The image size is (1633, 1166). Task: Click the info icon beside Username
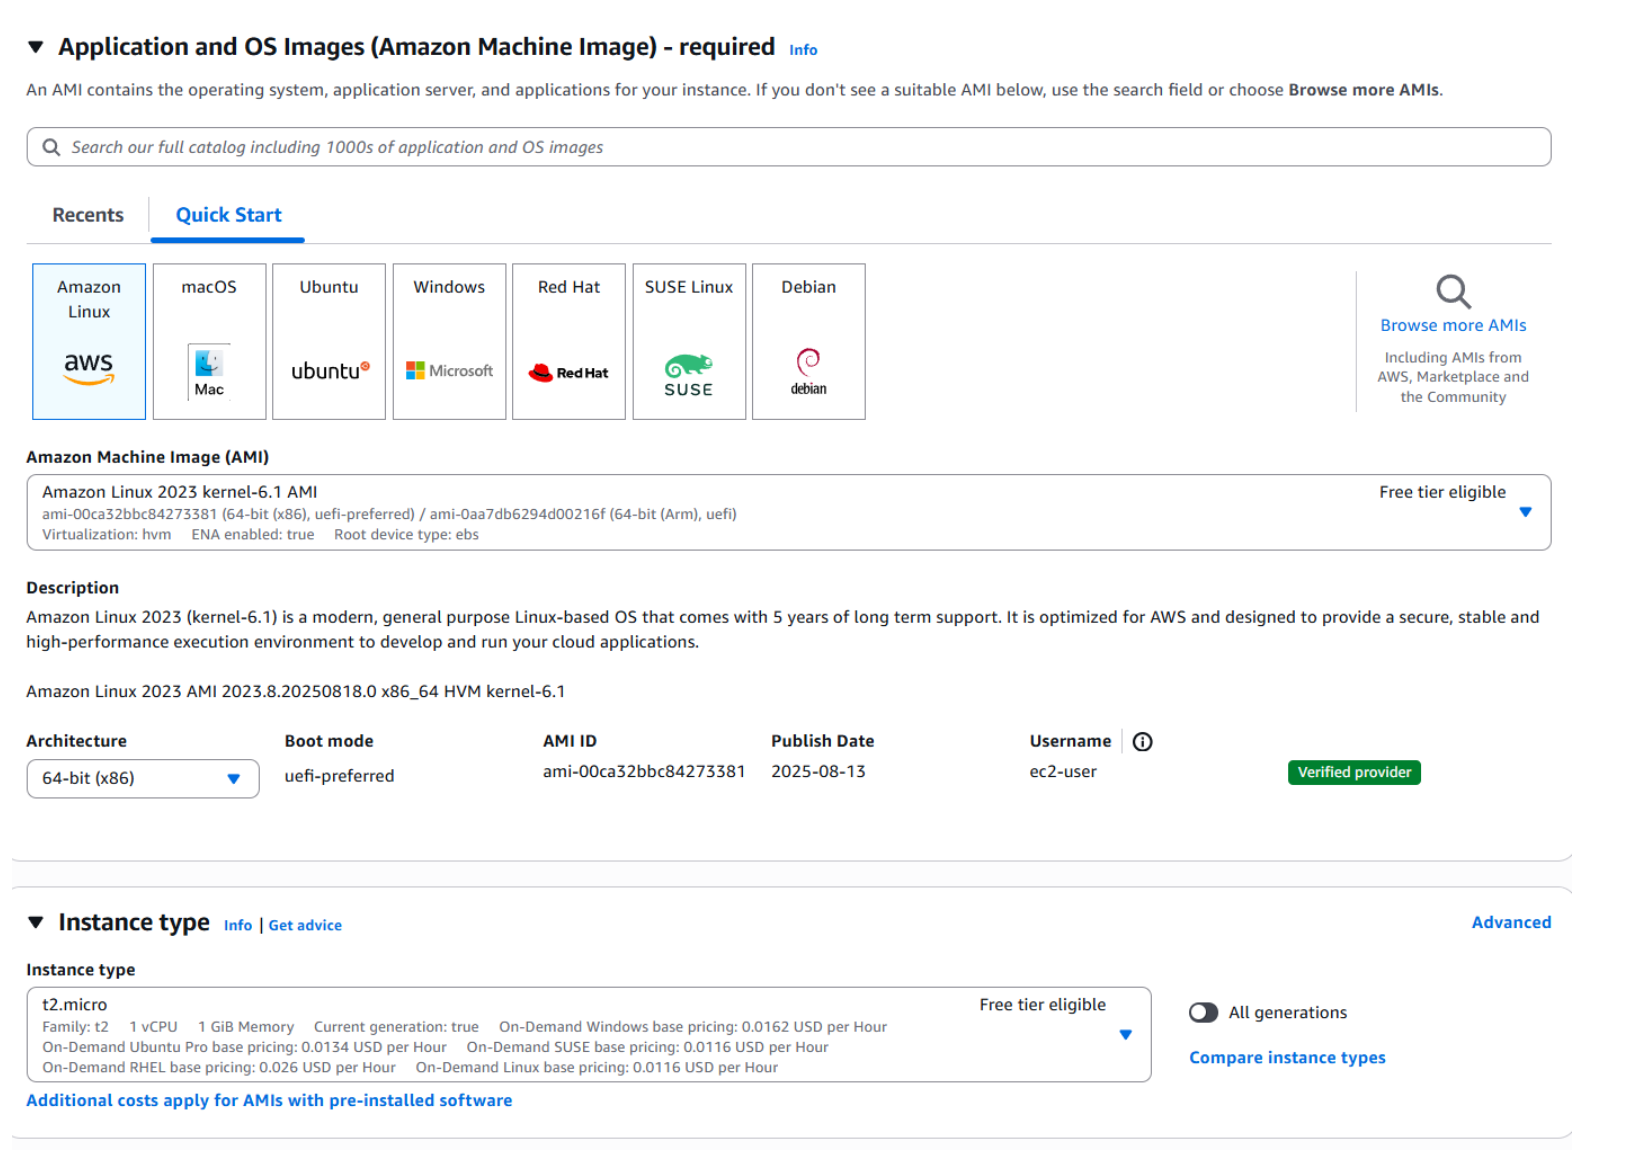1142,741
